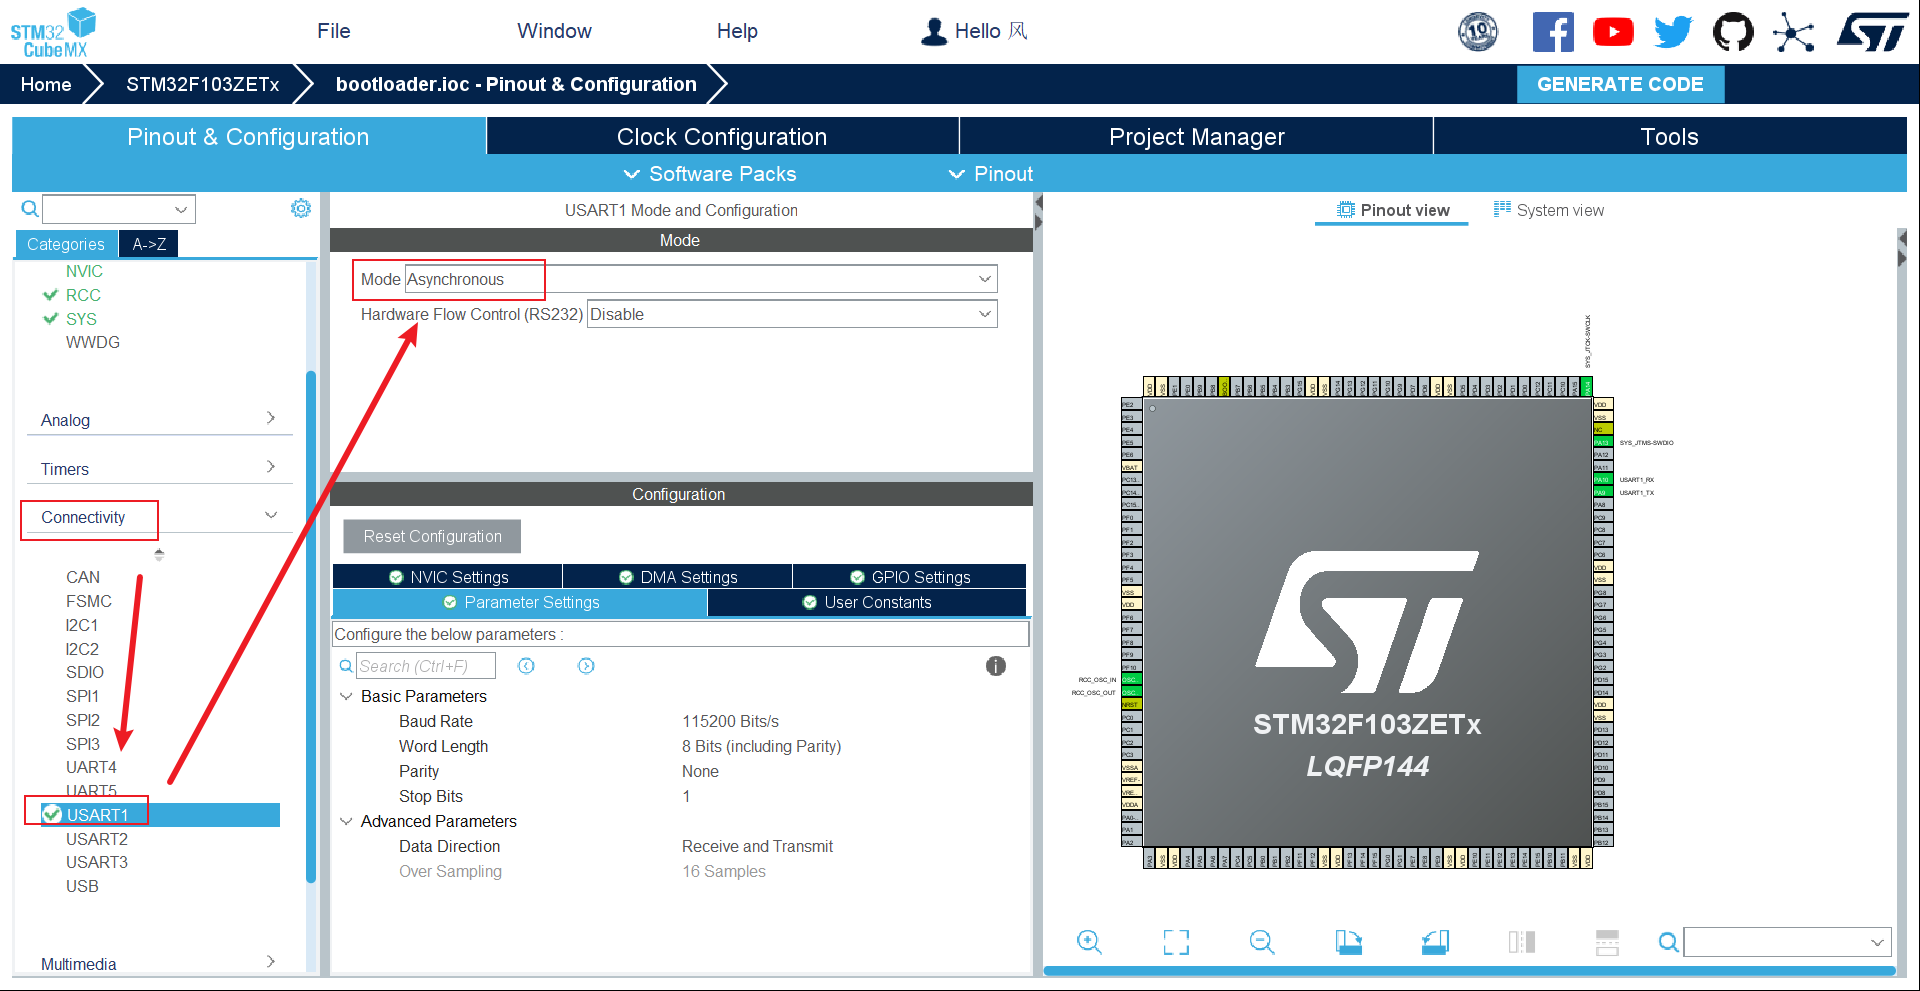Fit the chip to the view
This screenshot has height=991, width=1920.
[x=1176, y=942]
